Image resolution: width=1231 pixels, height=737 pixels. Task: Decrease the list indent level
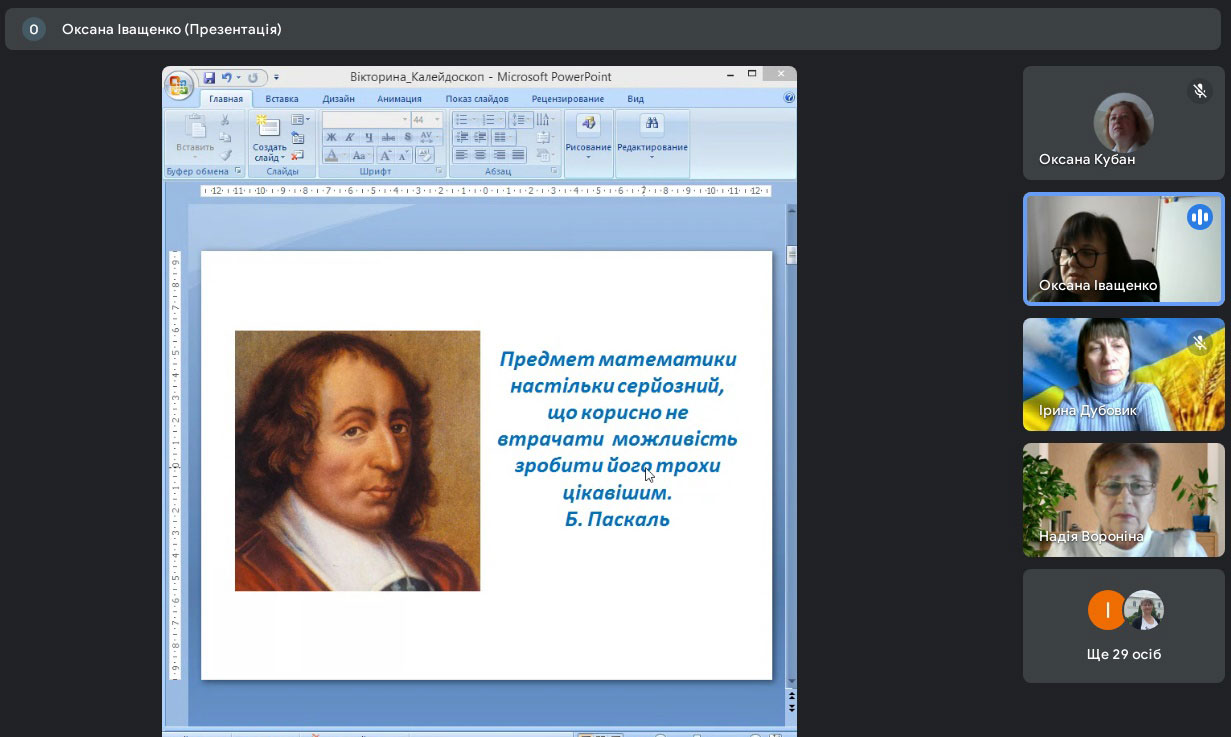(x=461, y=137)
